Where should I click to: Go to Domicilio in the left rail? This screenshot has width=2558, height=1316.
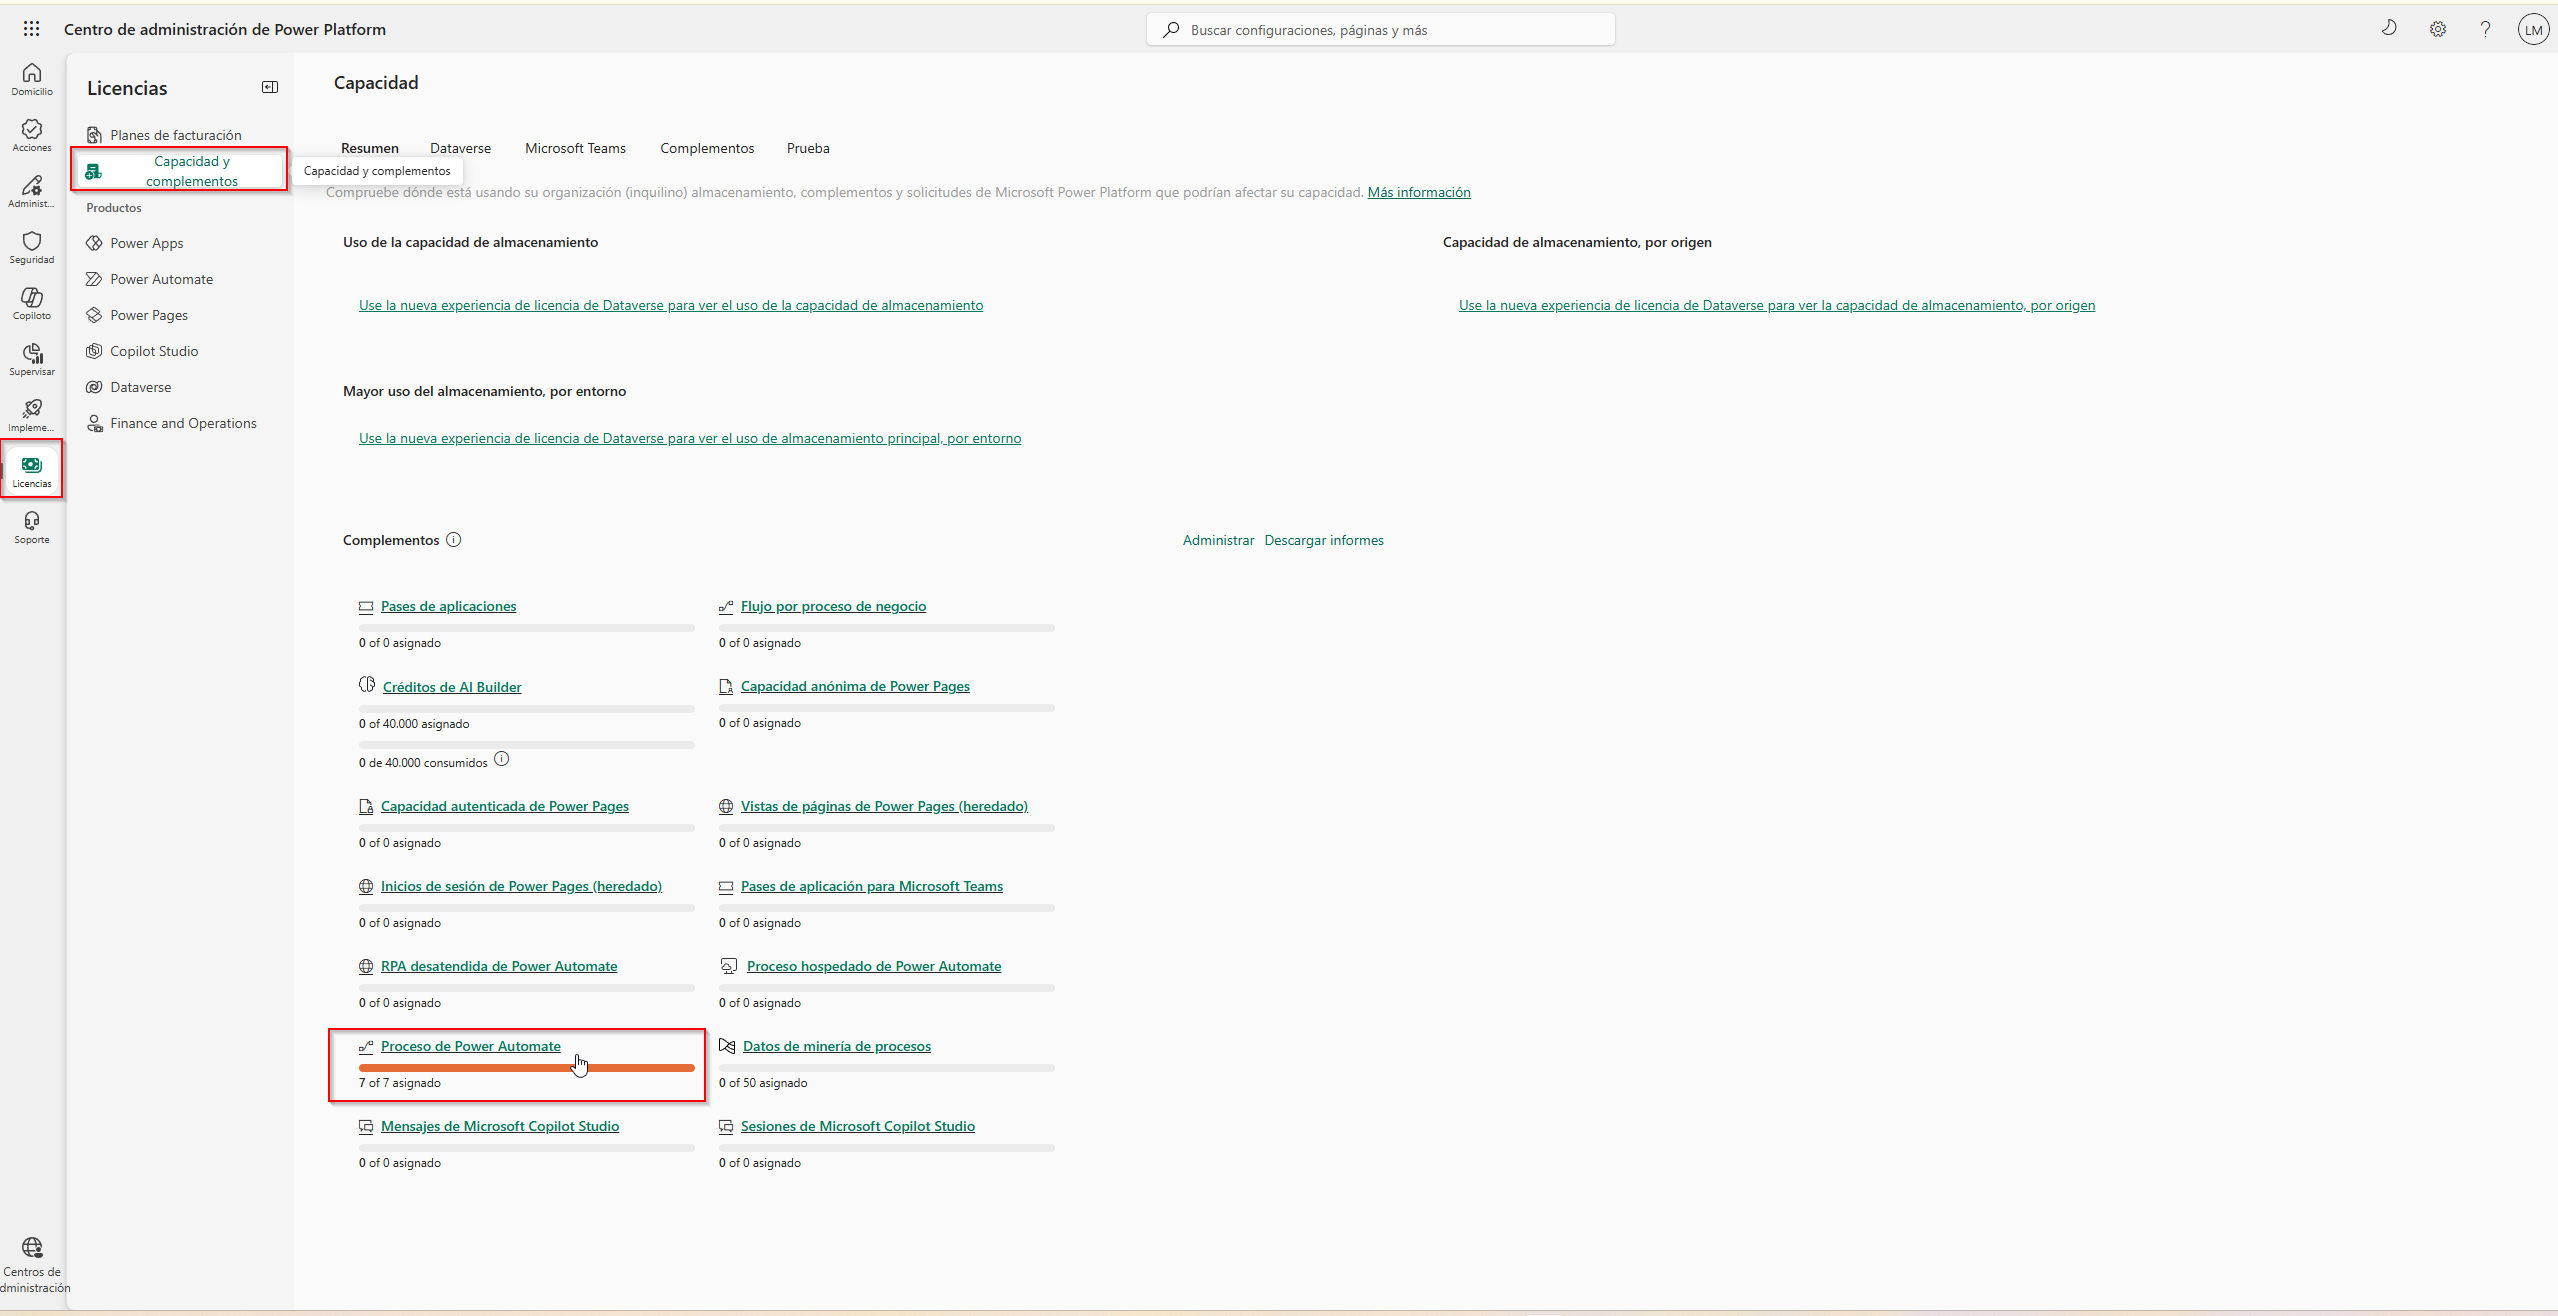tap(32, 79)
